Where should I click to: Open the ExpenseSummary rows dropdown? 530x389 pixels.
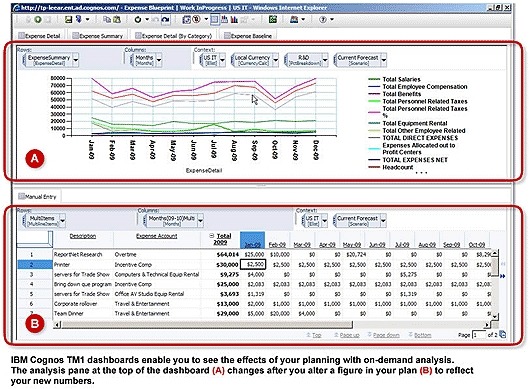(x=76, y=60)
